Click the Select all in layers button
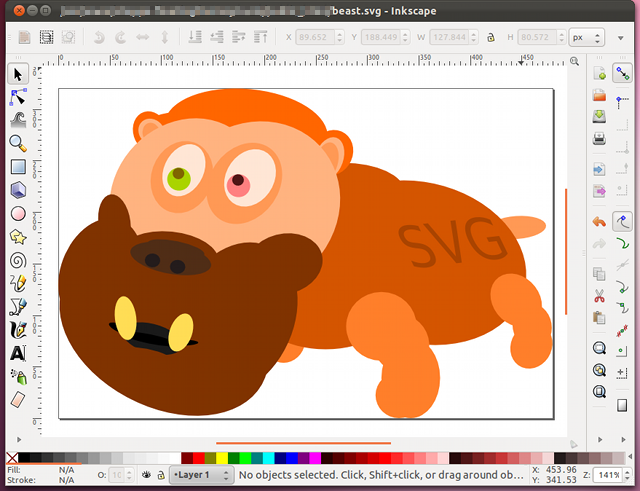Screen dimensions: 640x491 (46, 38)
